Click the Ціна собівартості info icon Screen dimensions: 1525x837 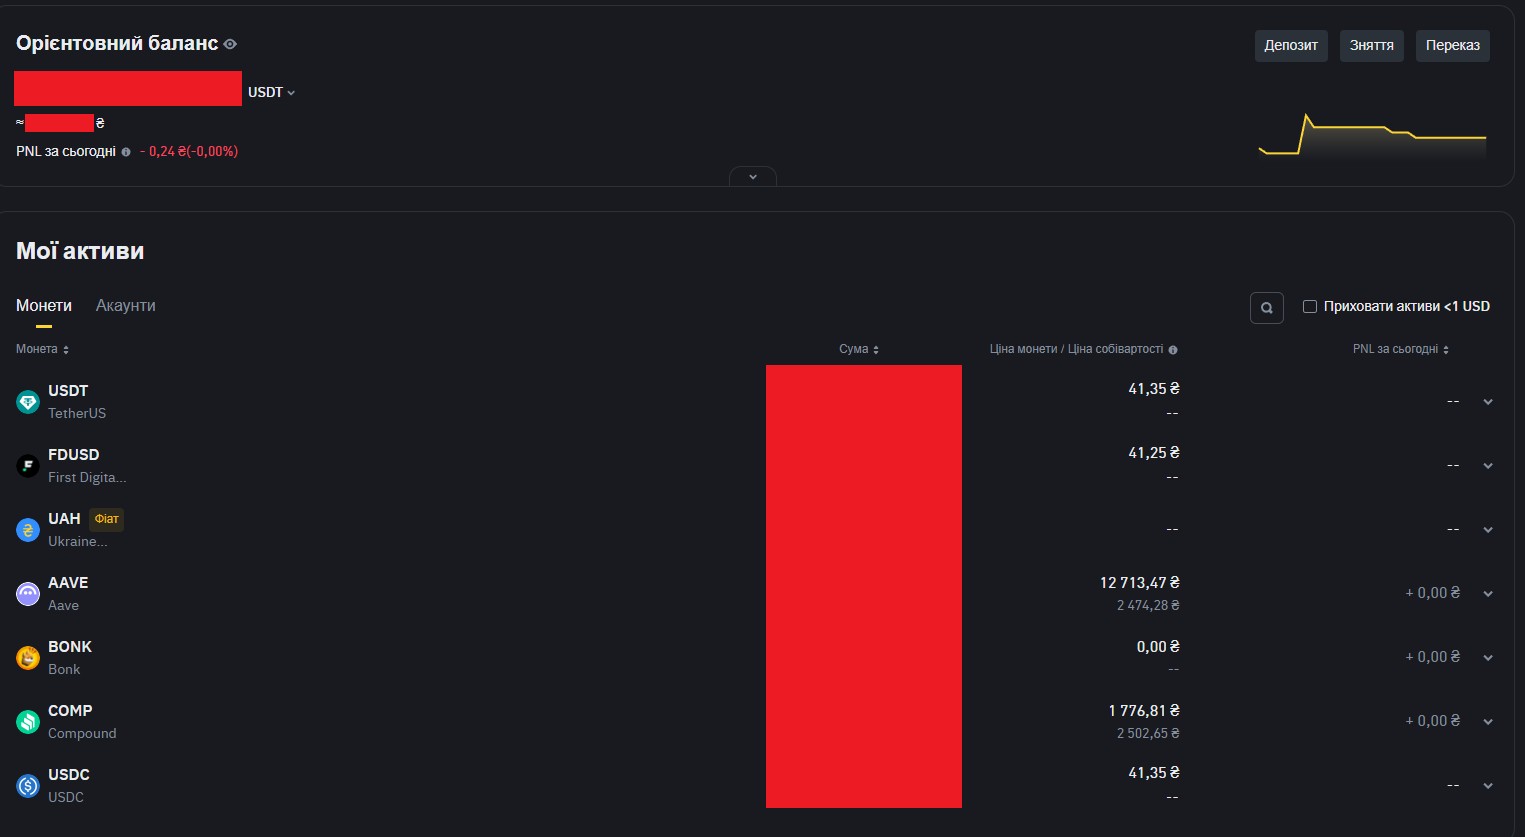click(1173, 350)
